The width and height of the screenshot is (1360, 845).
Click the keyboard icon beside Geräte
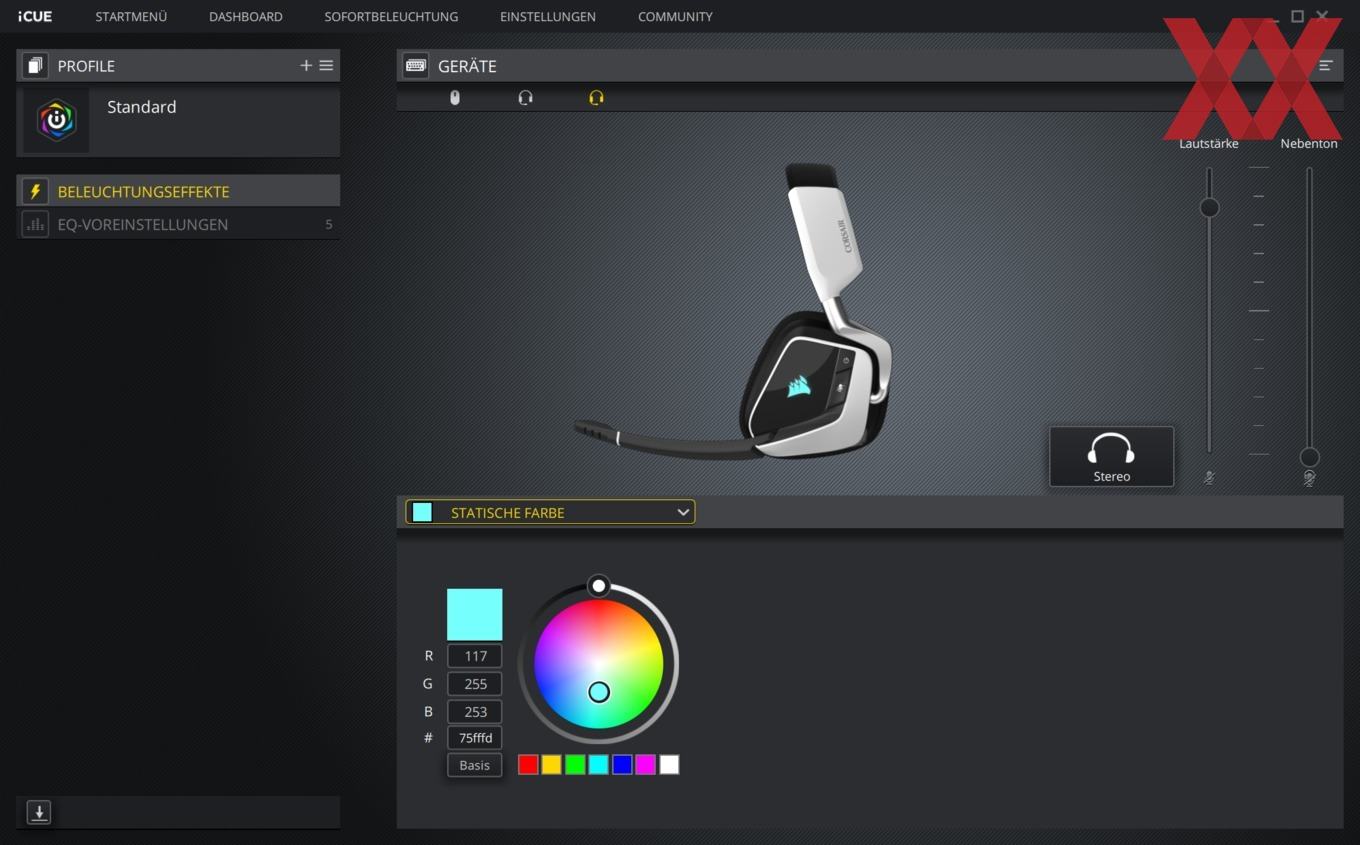[415, 66]
